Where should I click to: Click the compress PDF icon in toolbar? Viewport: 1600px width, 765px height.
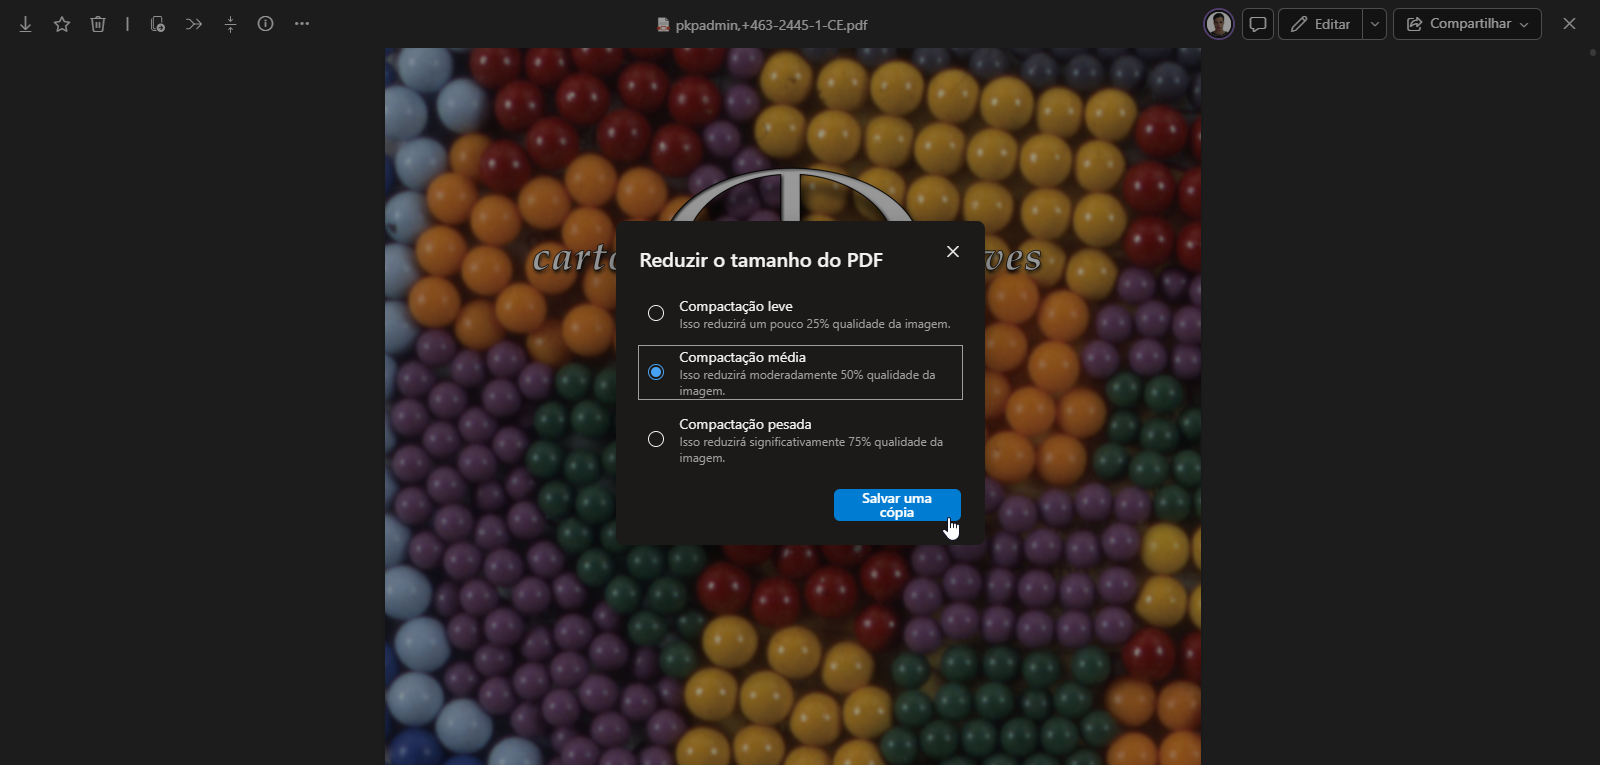[x=230, y=24]
